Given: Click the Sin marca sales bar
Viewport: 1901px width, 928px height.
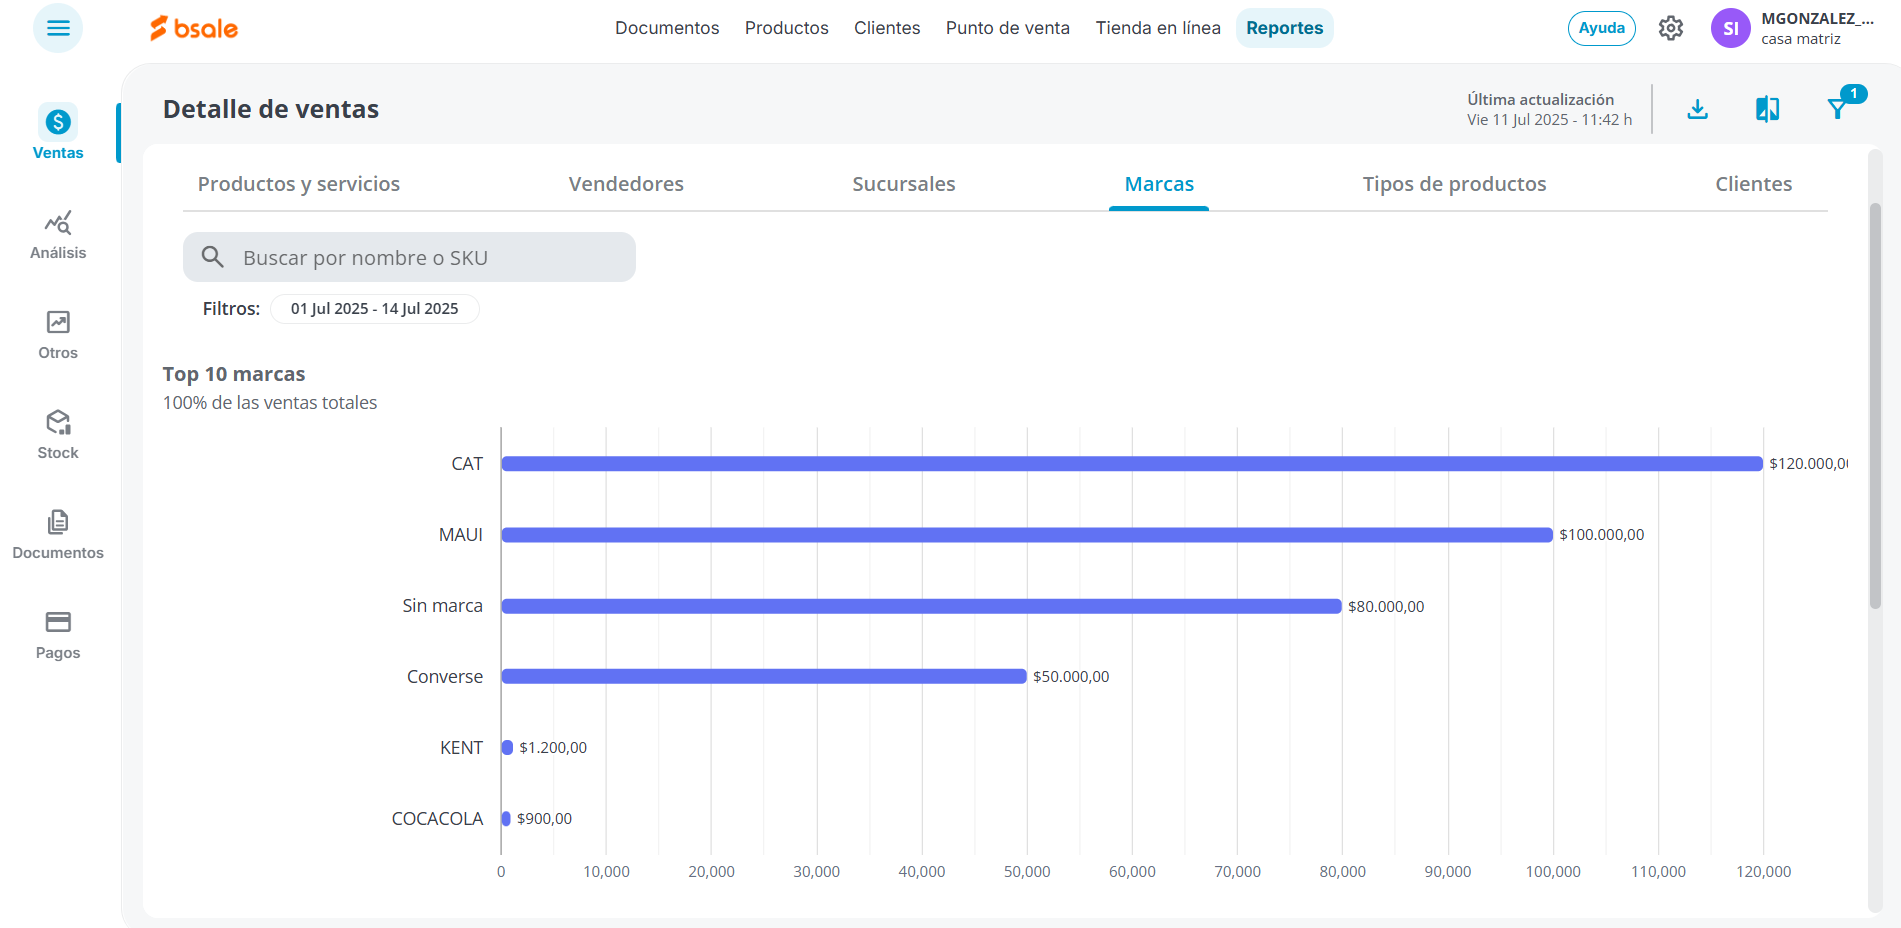Looking at the screenshot, I should 921,606.
